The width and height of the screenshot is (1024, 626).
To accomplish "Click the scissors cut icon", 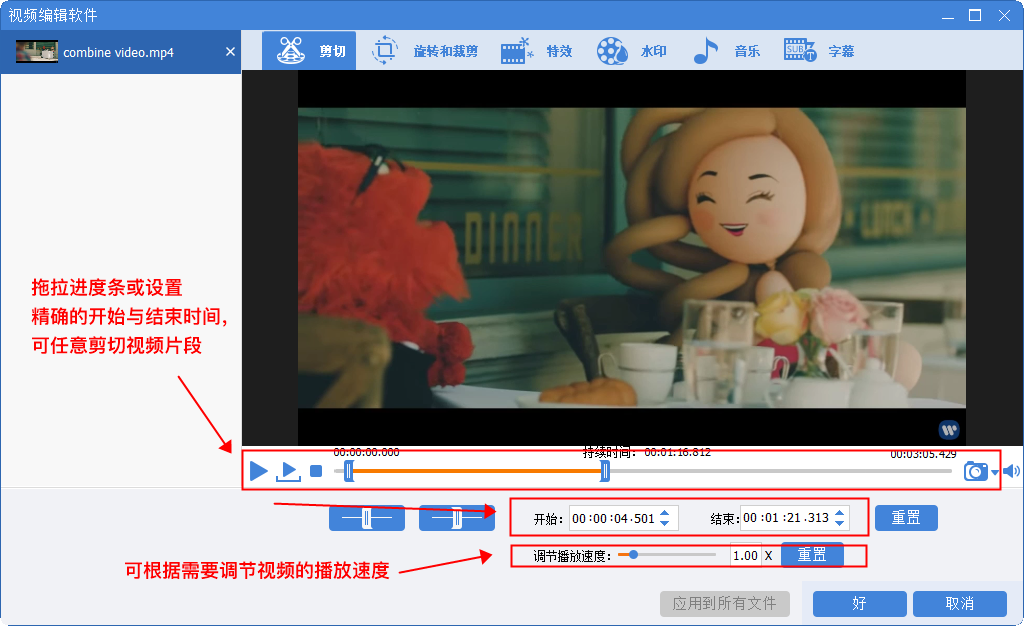I will click(291, 50).
